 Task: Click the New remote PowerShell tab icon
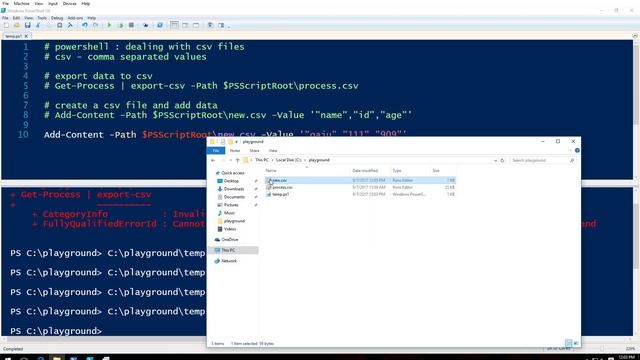[145, 25]
